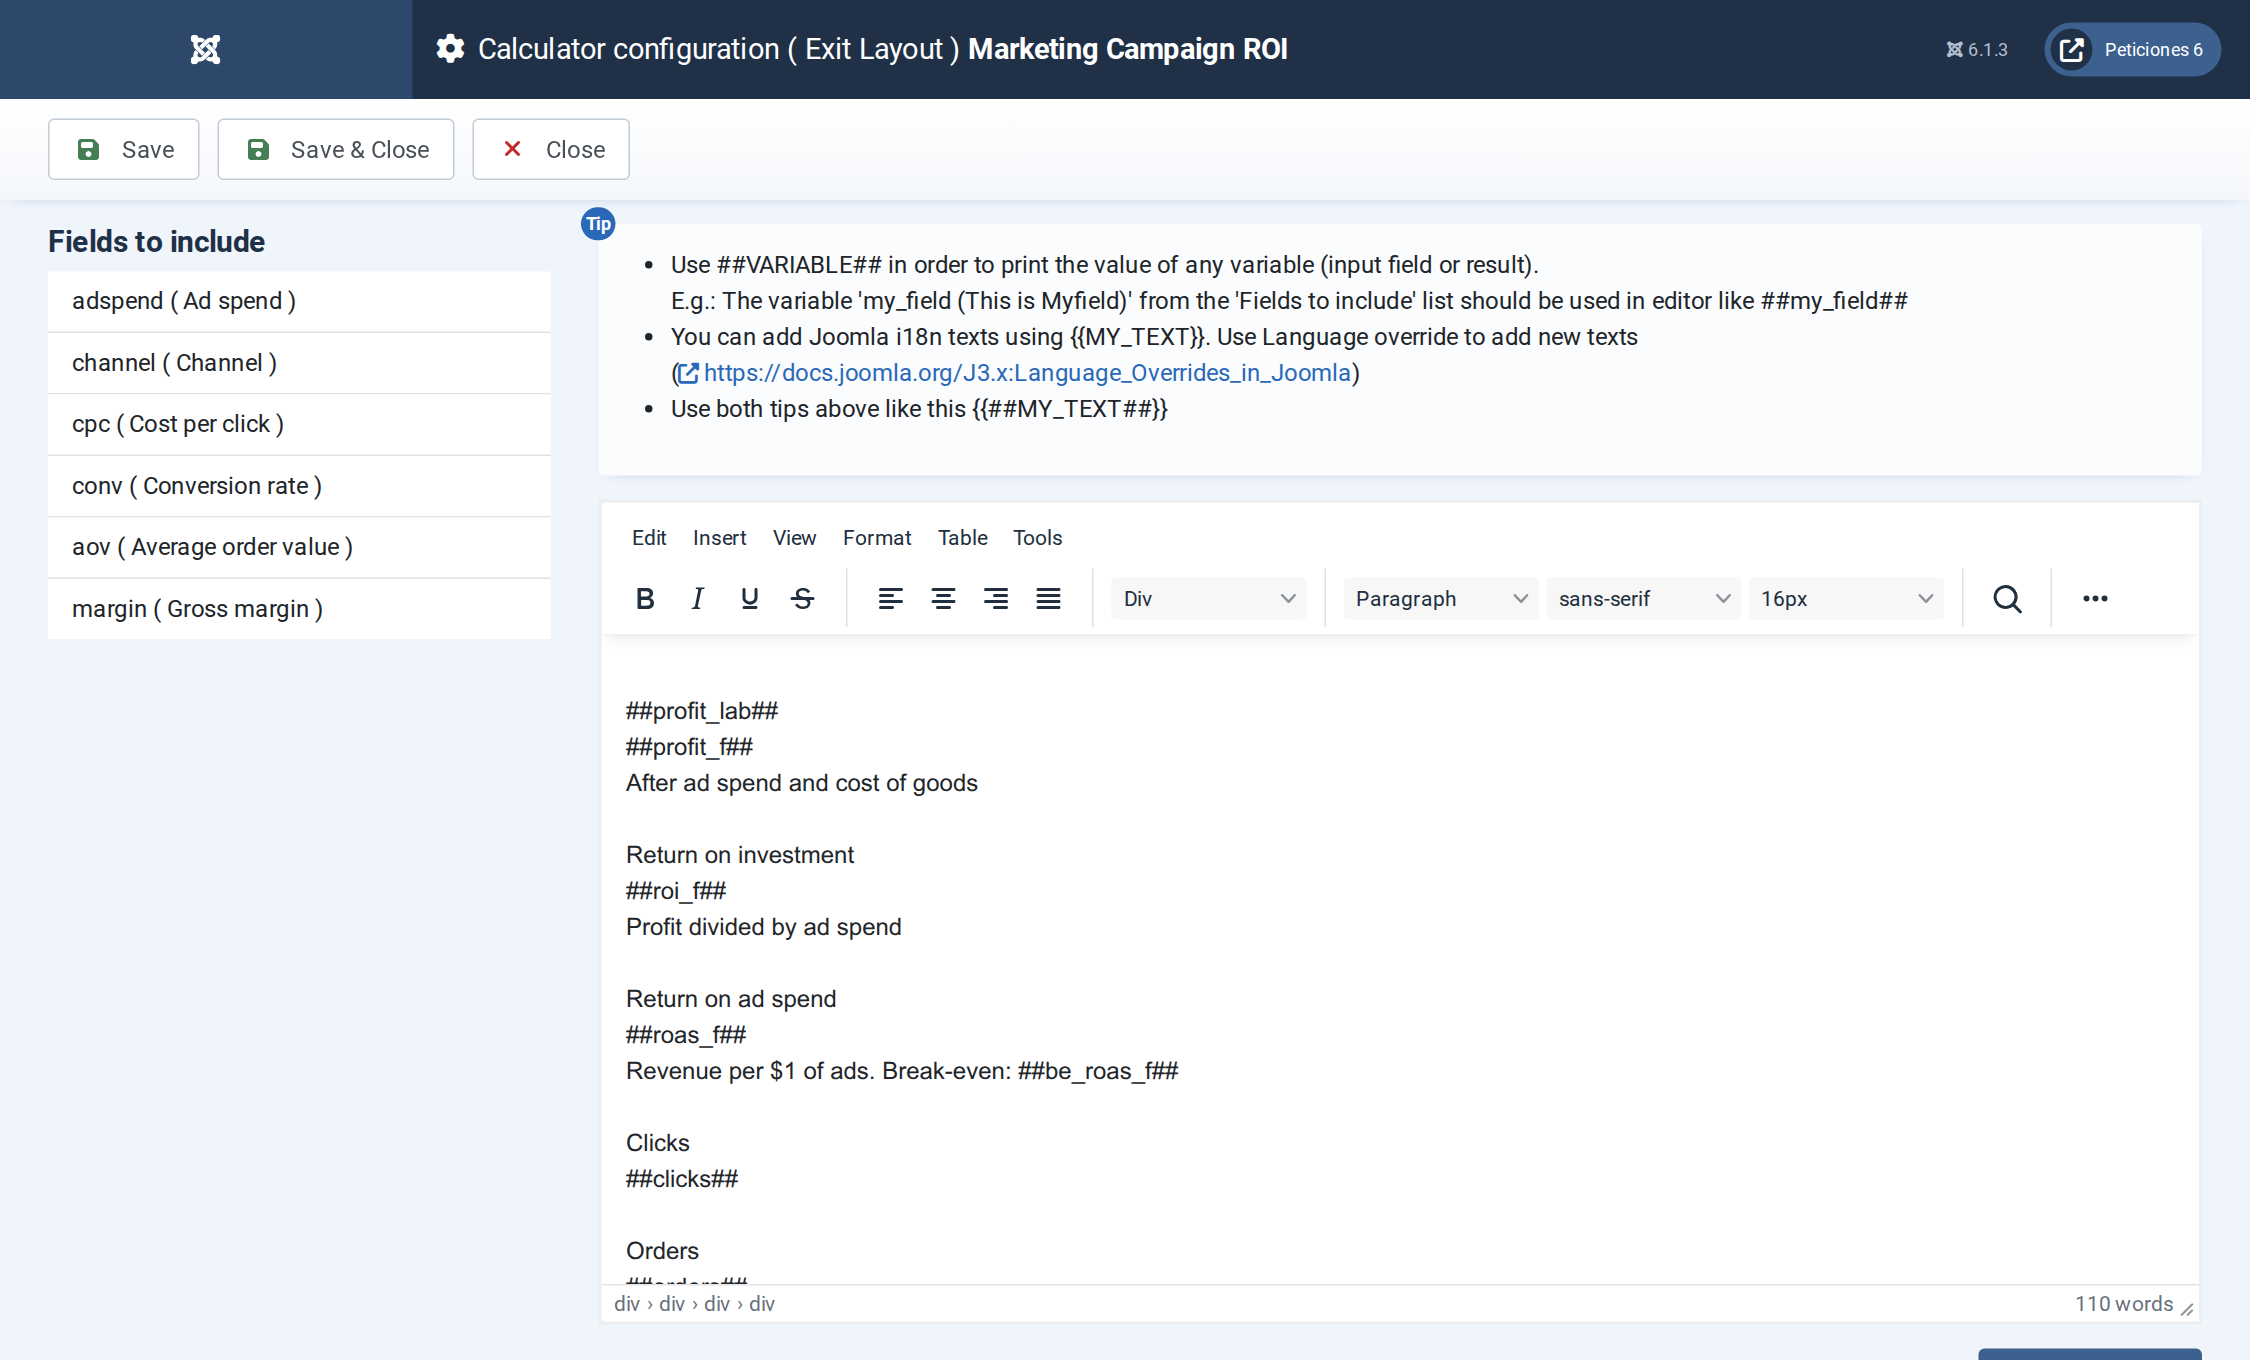Click Save & Close button
The image size is (2250, 1360).
point(336,149)
